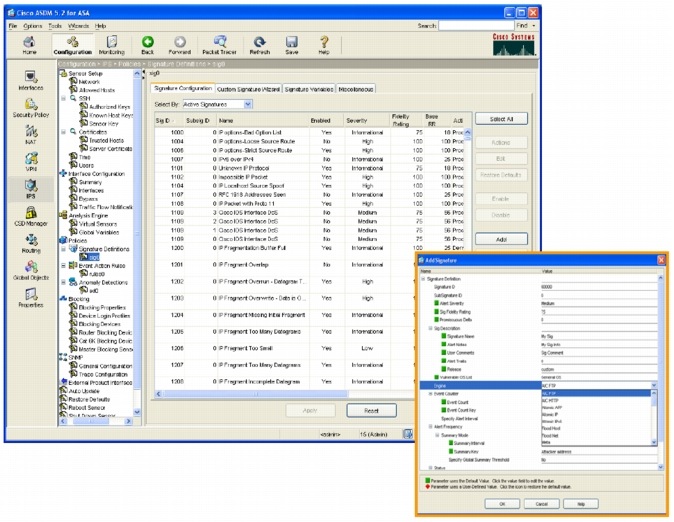Image resolution: width=674 pixels, height=522 pixels.
Task: Click the Cisco Systems logo
Action: (x=514, y=44)
